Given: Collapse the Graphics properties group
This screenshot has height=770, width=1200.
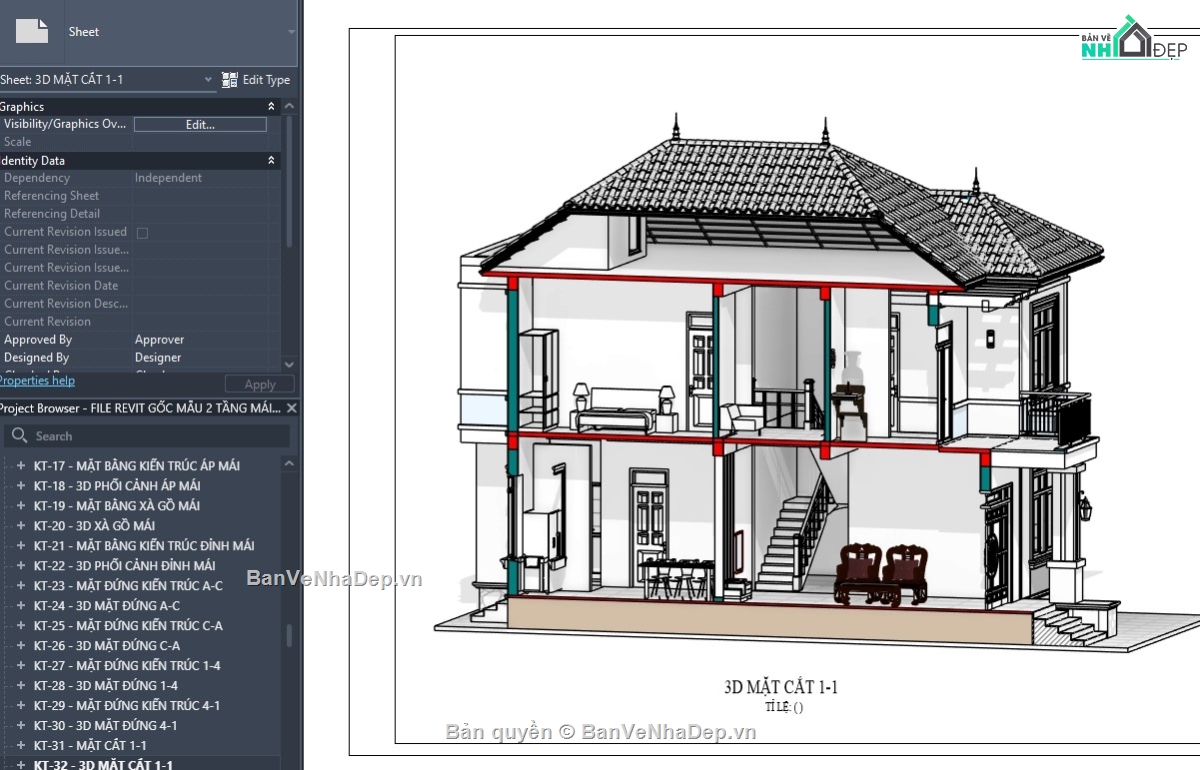Looking at the screenshot, I should tap(271, 106).
